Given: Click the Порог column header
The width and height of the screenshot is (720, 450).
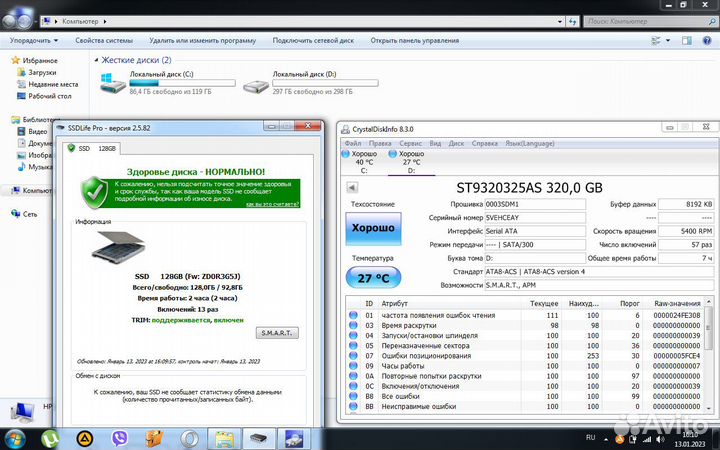Looking at the screenshot, I should [630, 304].
